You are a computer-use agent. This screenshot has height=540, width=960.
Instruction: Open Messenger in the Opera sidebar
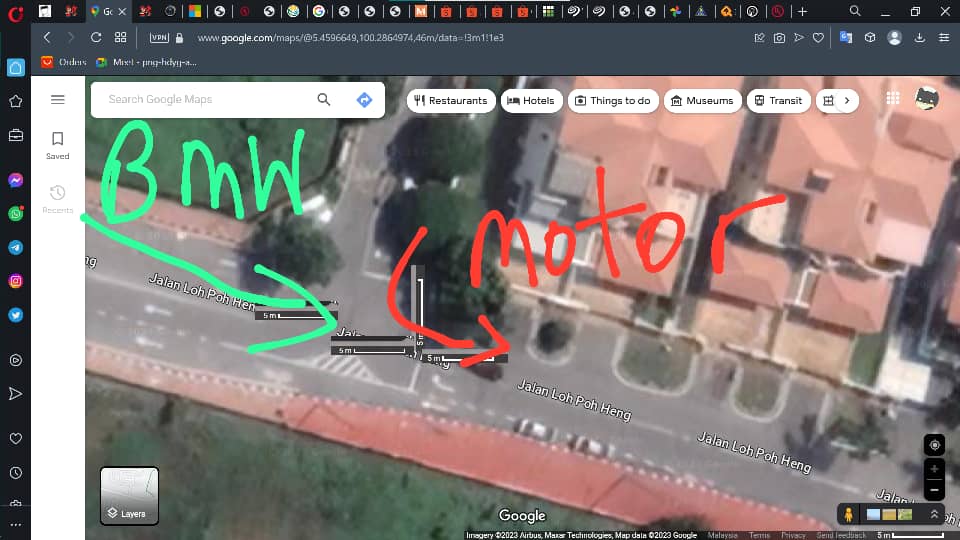[15, 180]
